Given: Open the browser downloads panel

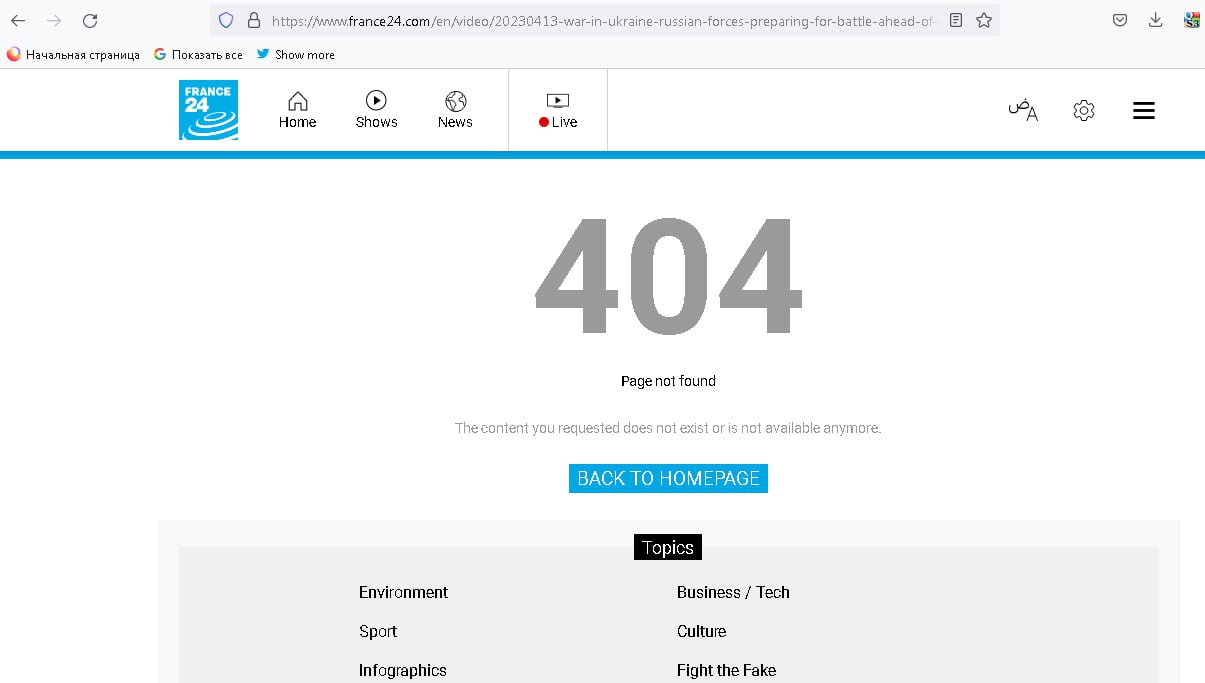Looking at the screenshot, I should point(1156,20).
